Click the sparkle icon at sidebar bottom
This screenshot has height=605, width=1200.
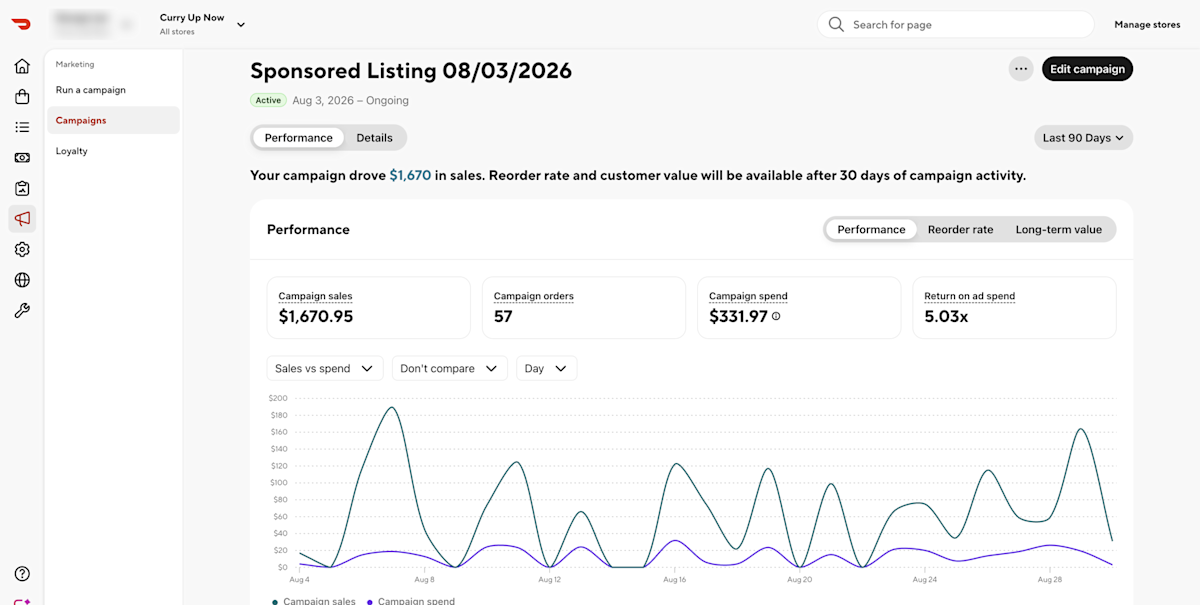[22, 601]
